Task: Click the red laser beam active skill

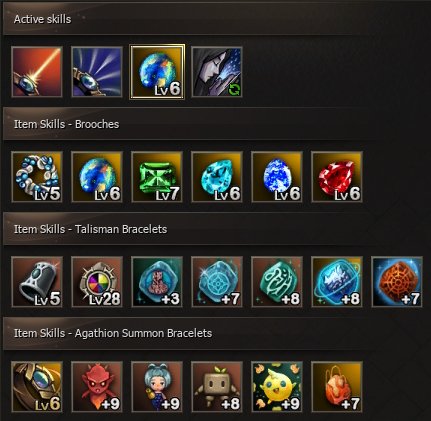Action: click(x=37, y=72)
